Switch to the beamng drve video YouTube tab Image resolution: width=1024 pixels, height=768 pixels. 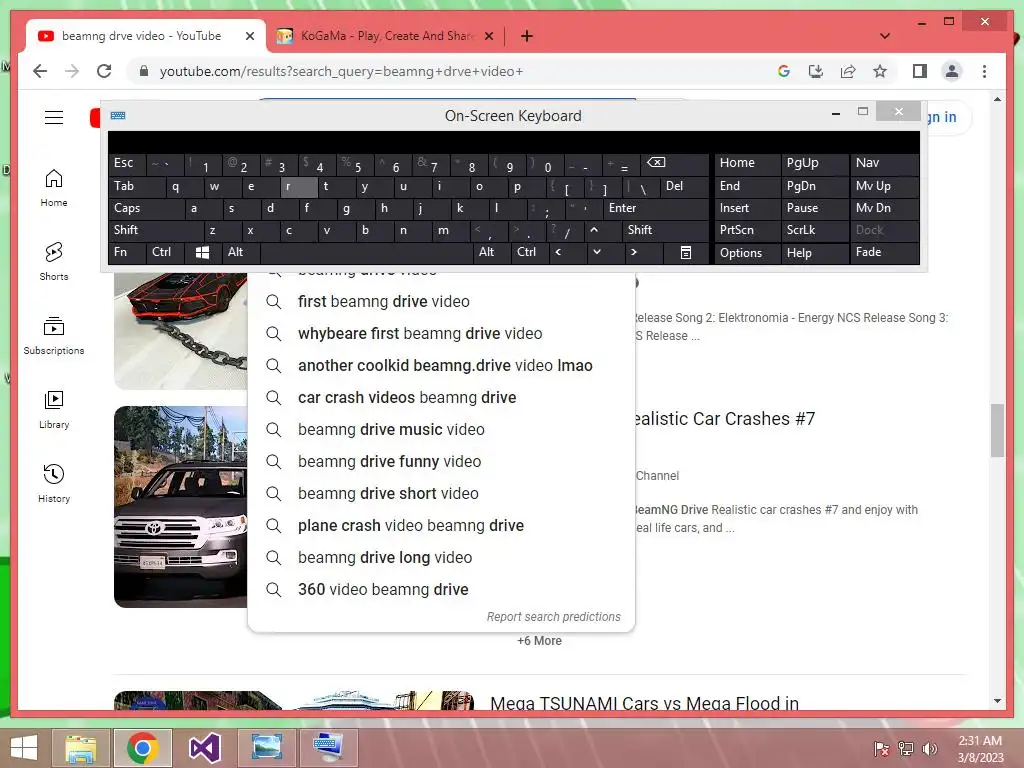(x=141, y=36)
